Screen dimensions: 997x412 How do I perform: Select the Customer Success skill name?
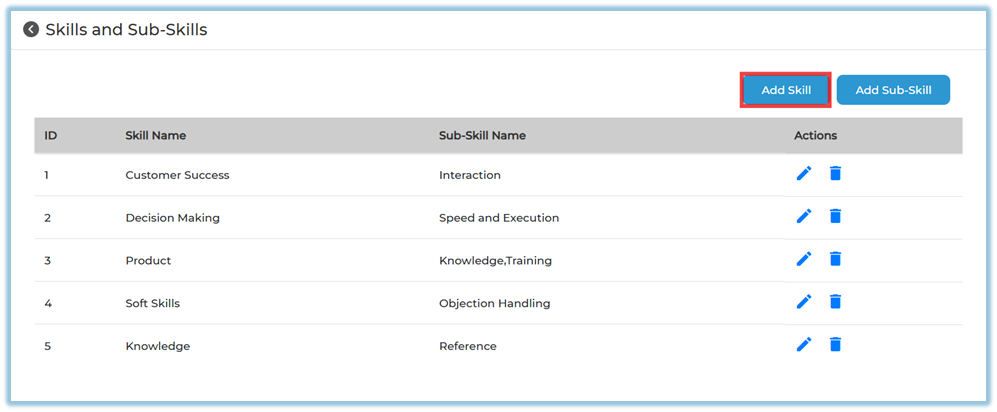coord(177,175)
